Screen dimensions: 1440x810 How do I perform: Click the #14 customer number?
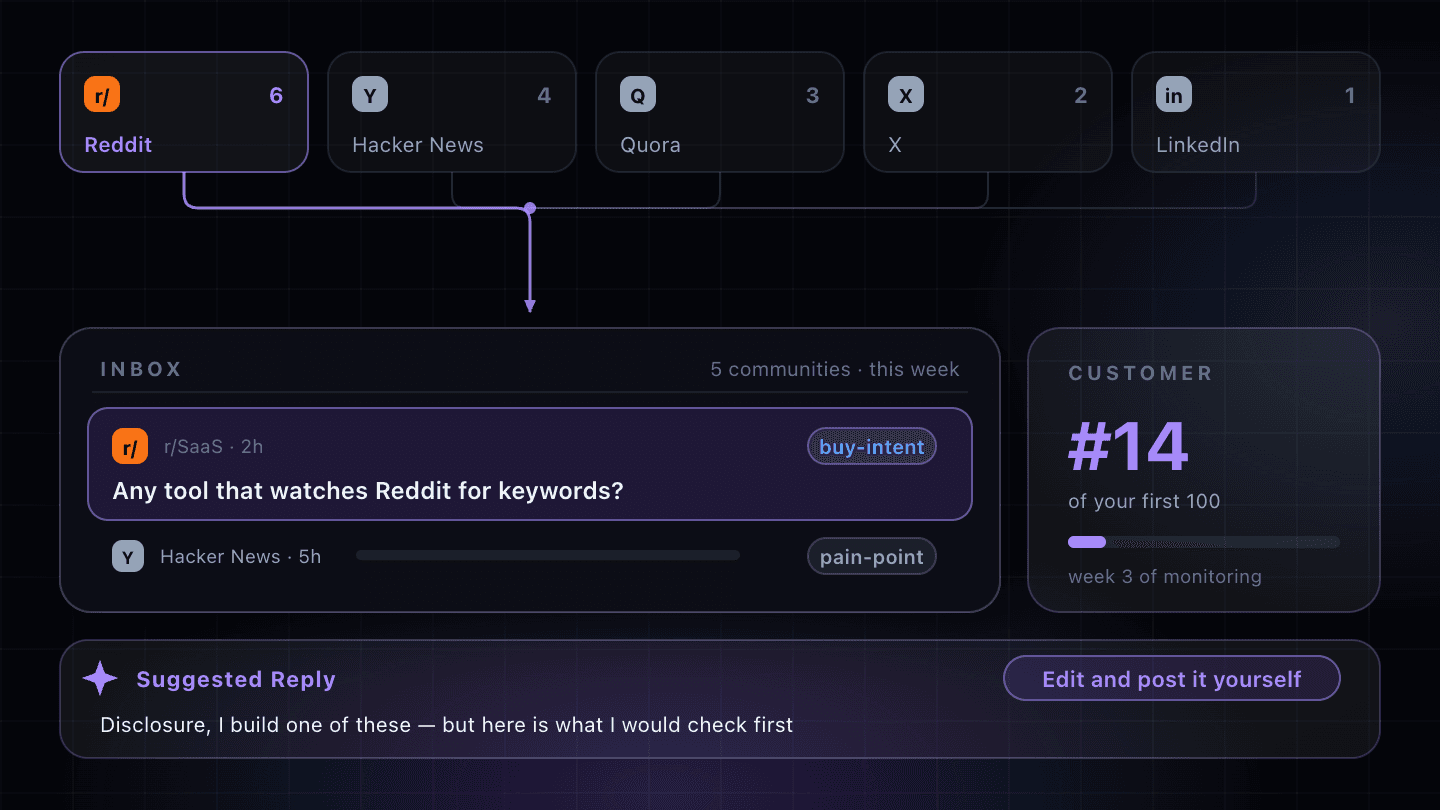pos(1128,446)
